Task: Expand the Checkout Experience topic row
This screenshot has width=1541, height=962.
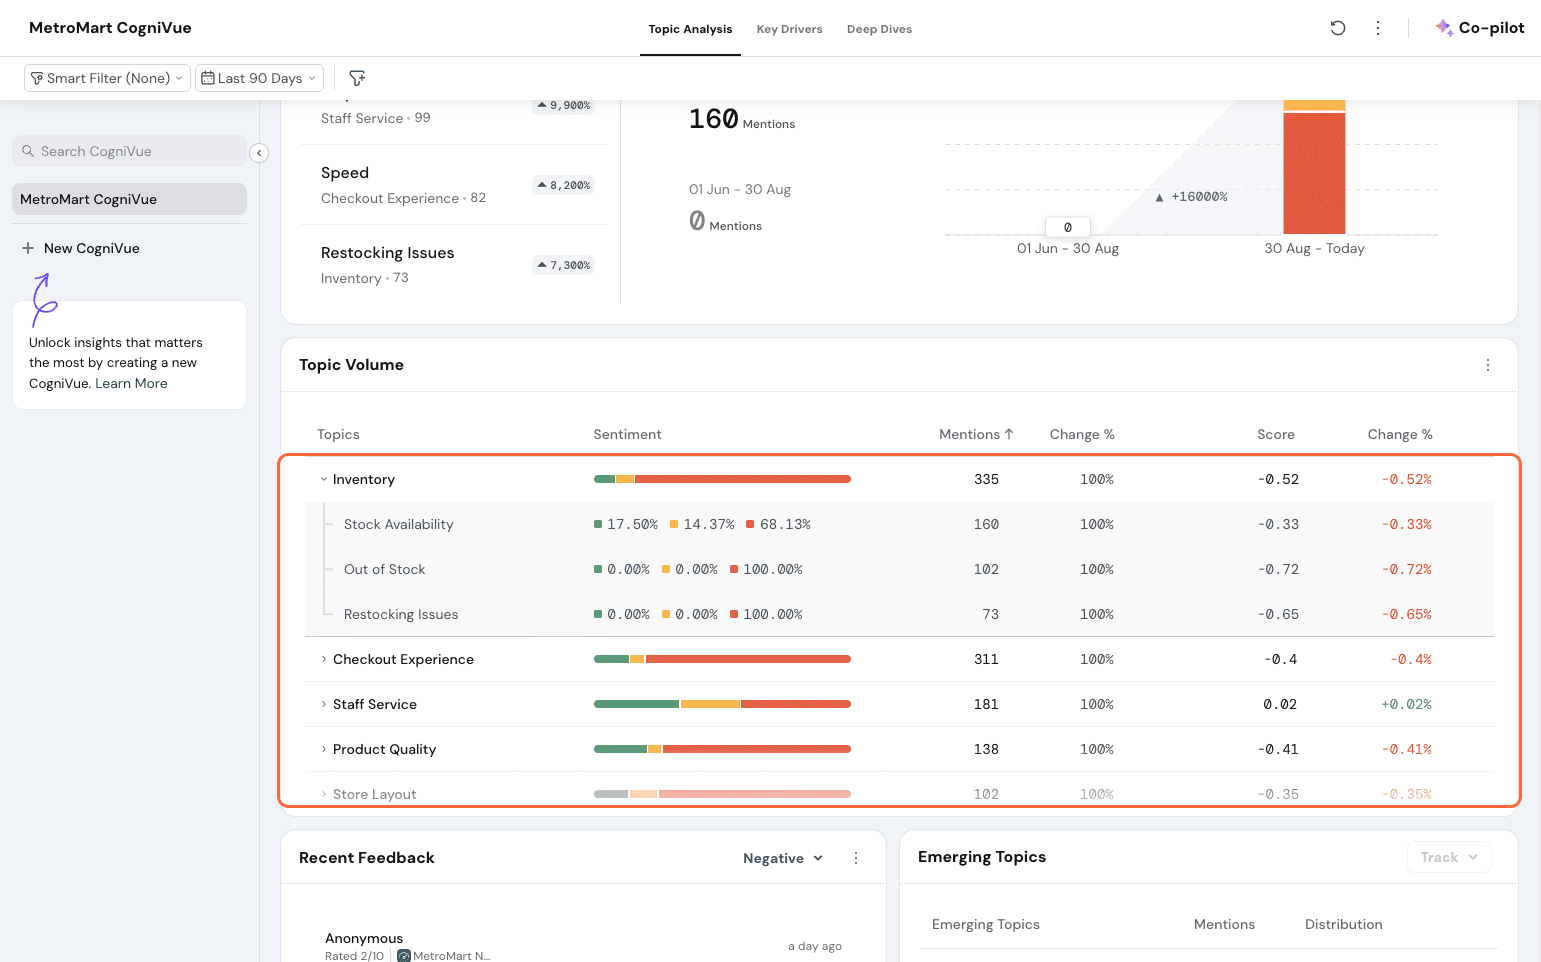Action: 324,659
